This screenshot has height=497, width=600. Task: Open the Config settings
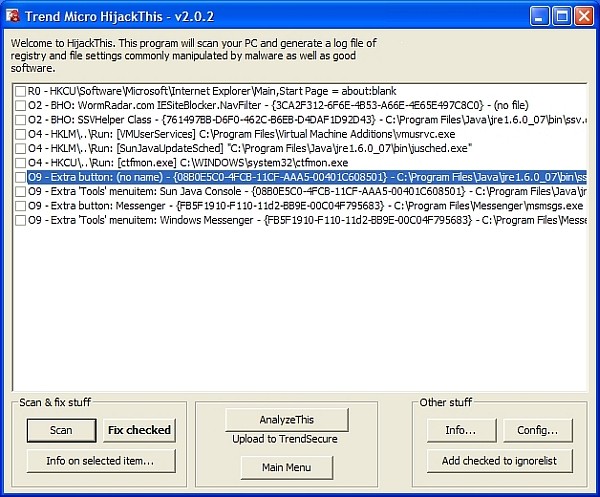coord(537,430)
